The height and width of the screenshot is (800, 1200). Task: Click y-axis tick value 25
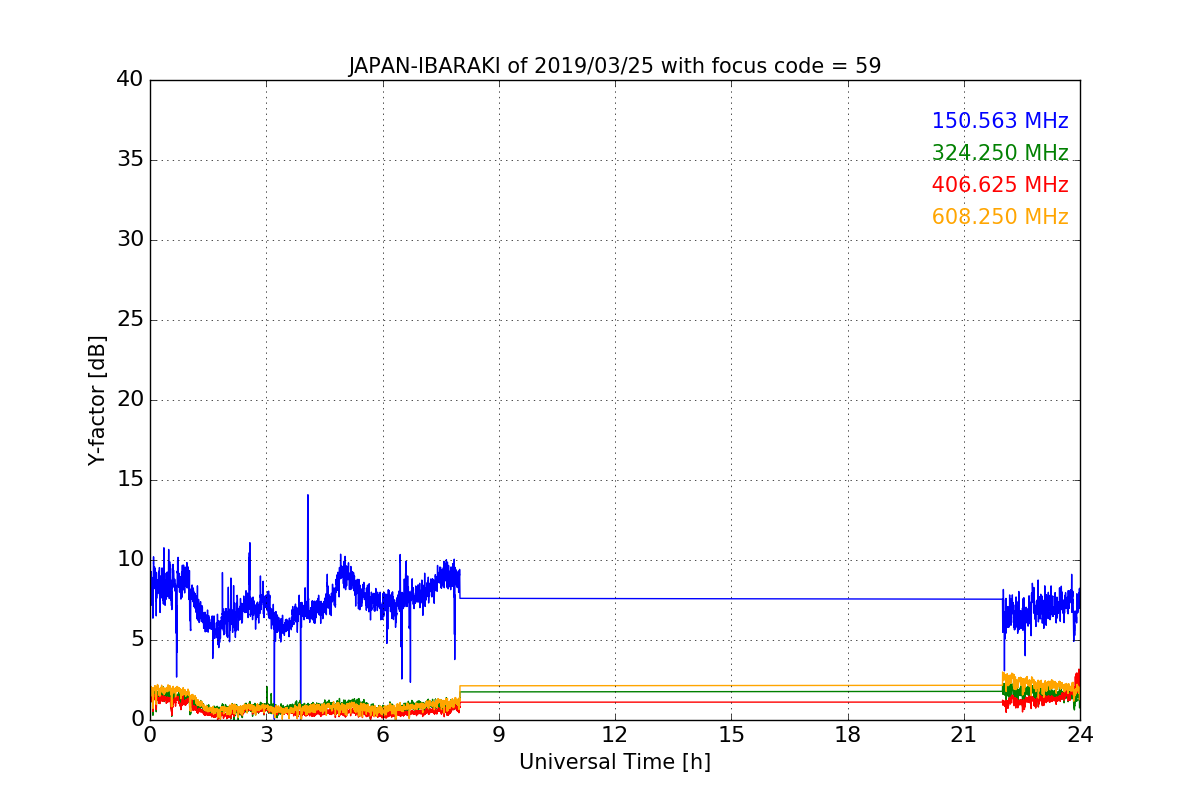pos(130,320)
